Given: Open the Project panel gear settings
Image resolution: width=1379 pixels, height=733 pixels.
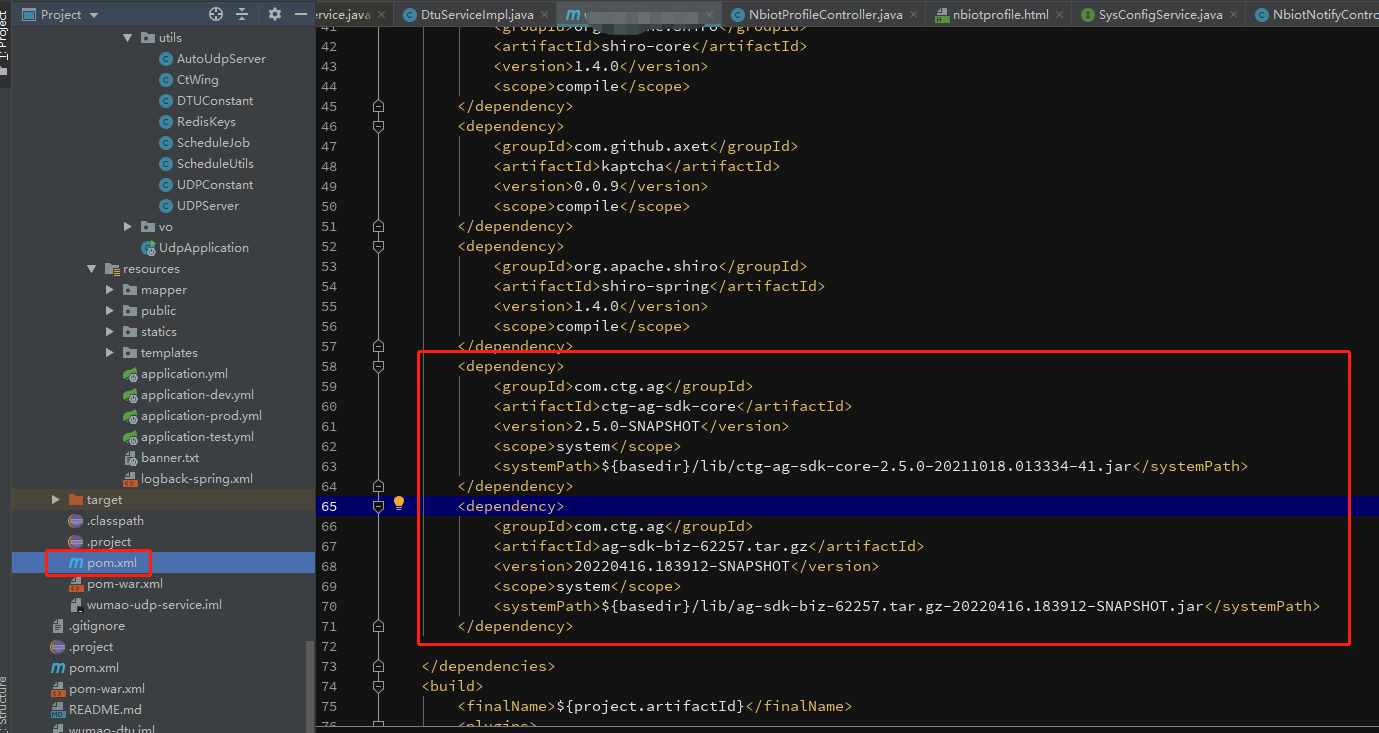Looking at the screenshot, I should tap(275, 15).
